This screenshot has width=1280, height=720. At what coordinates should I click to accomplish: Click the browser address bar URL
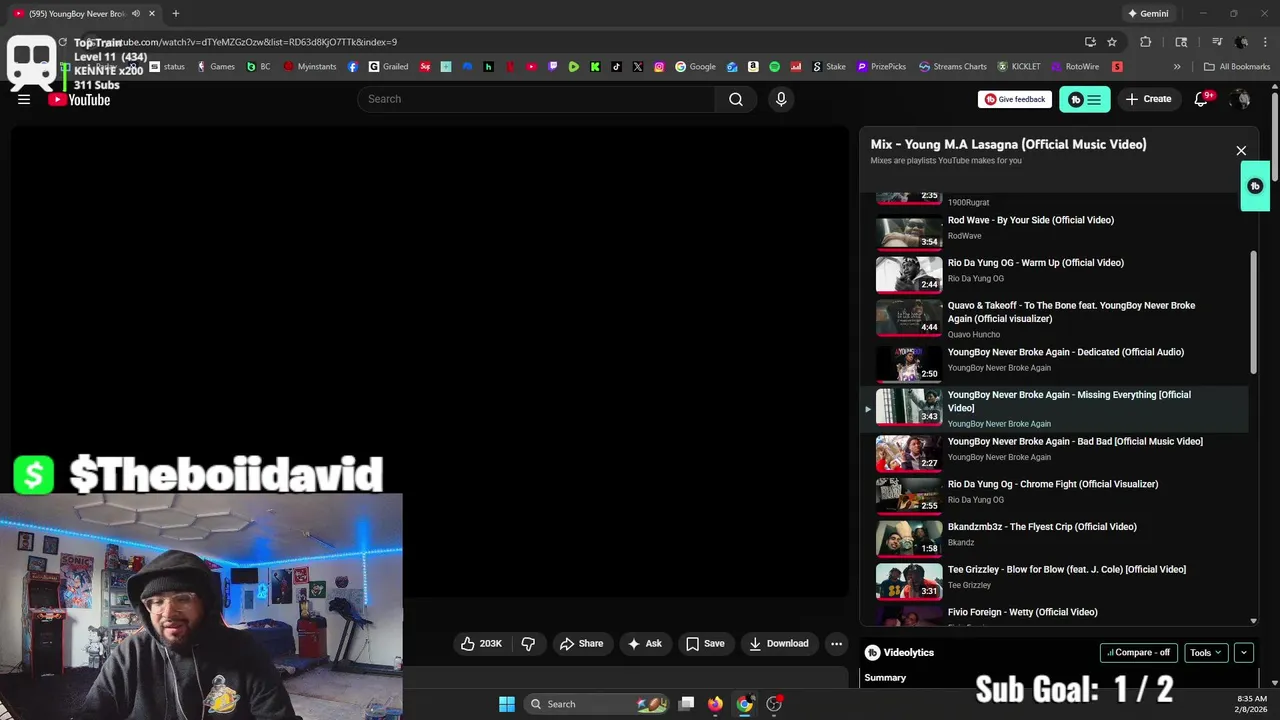(253, 42)
